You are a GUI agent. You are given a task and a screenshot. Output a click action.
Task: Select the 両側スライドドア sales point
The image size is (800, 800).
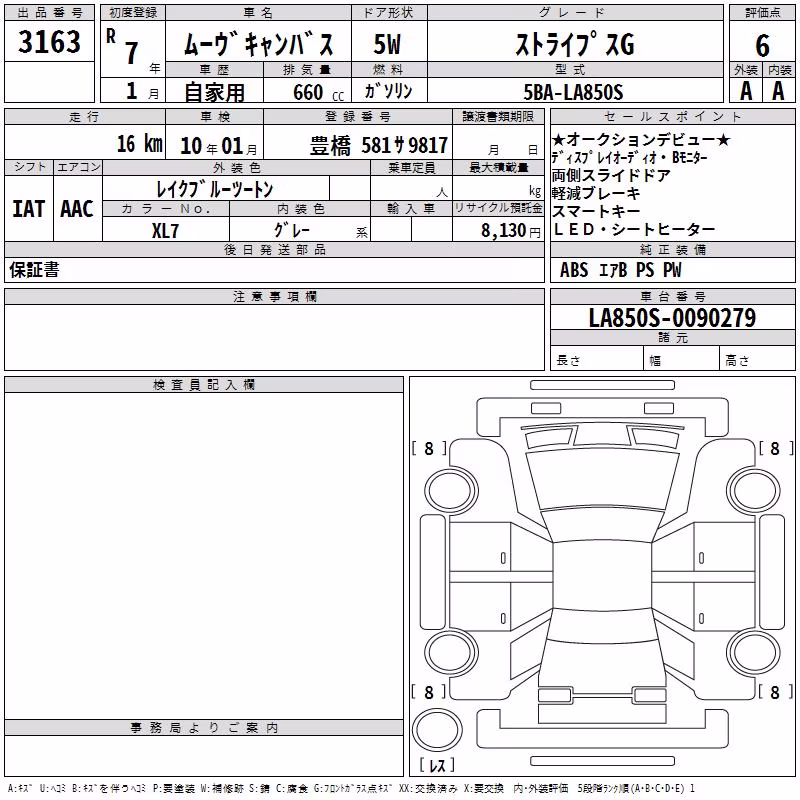click(x=611, y=176)
